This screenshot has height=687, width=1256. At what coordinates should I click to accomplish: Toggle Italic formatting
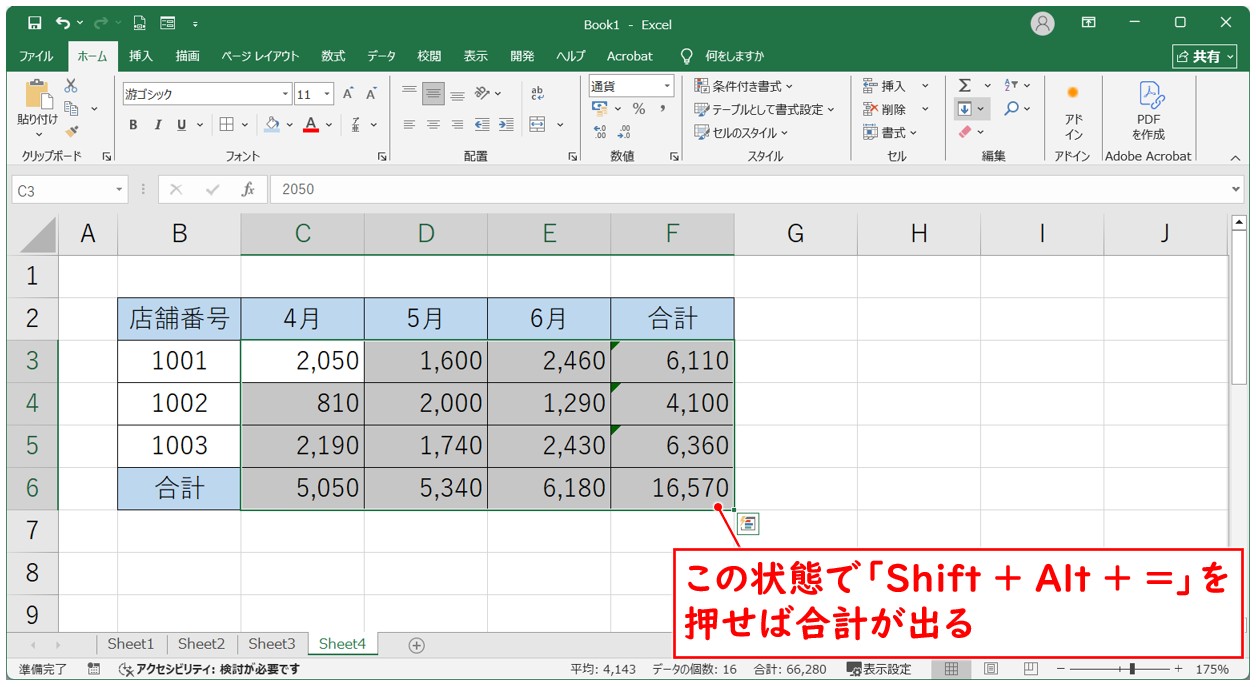pyautogui.click(x=157, y=125)
